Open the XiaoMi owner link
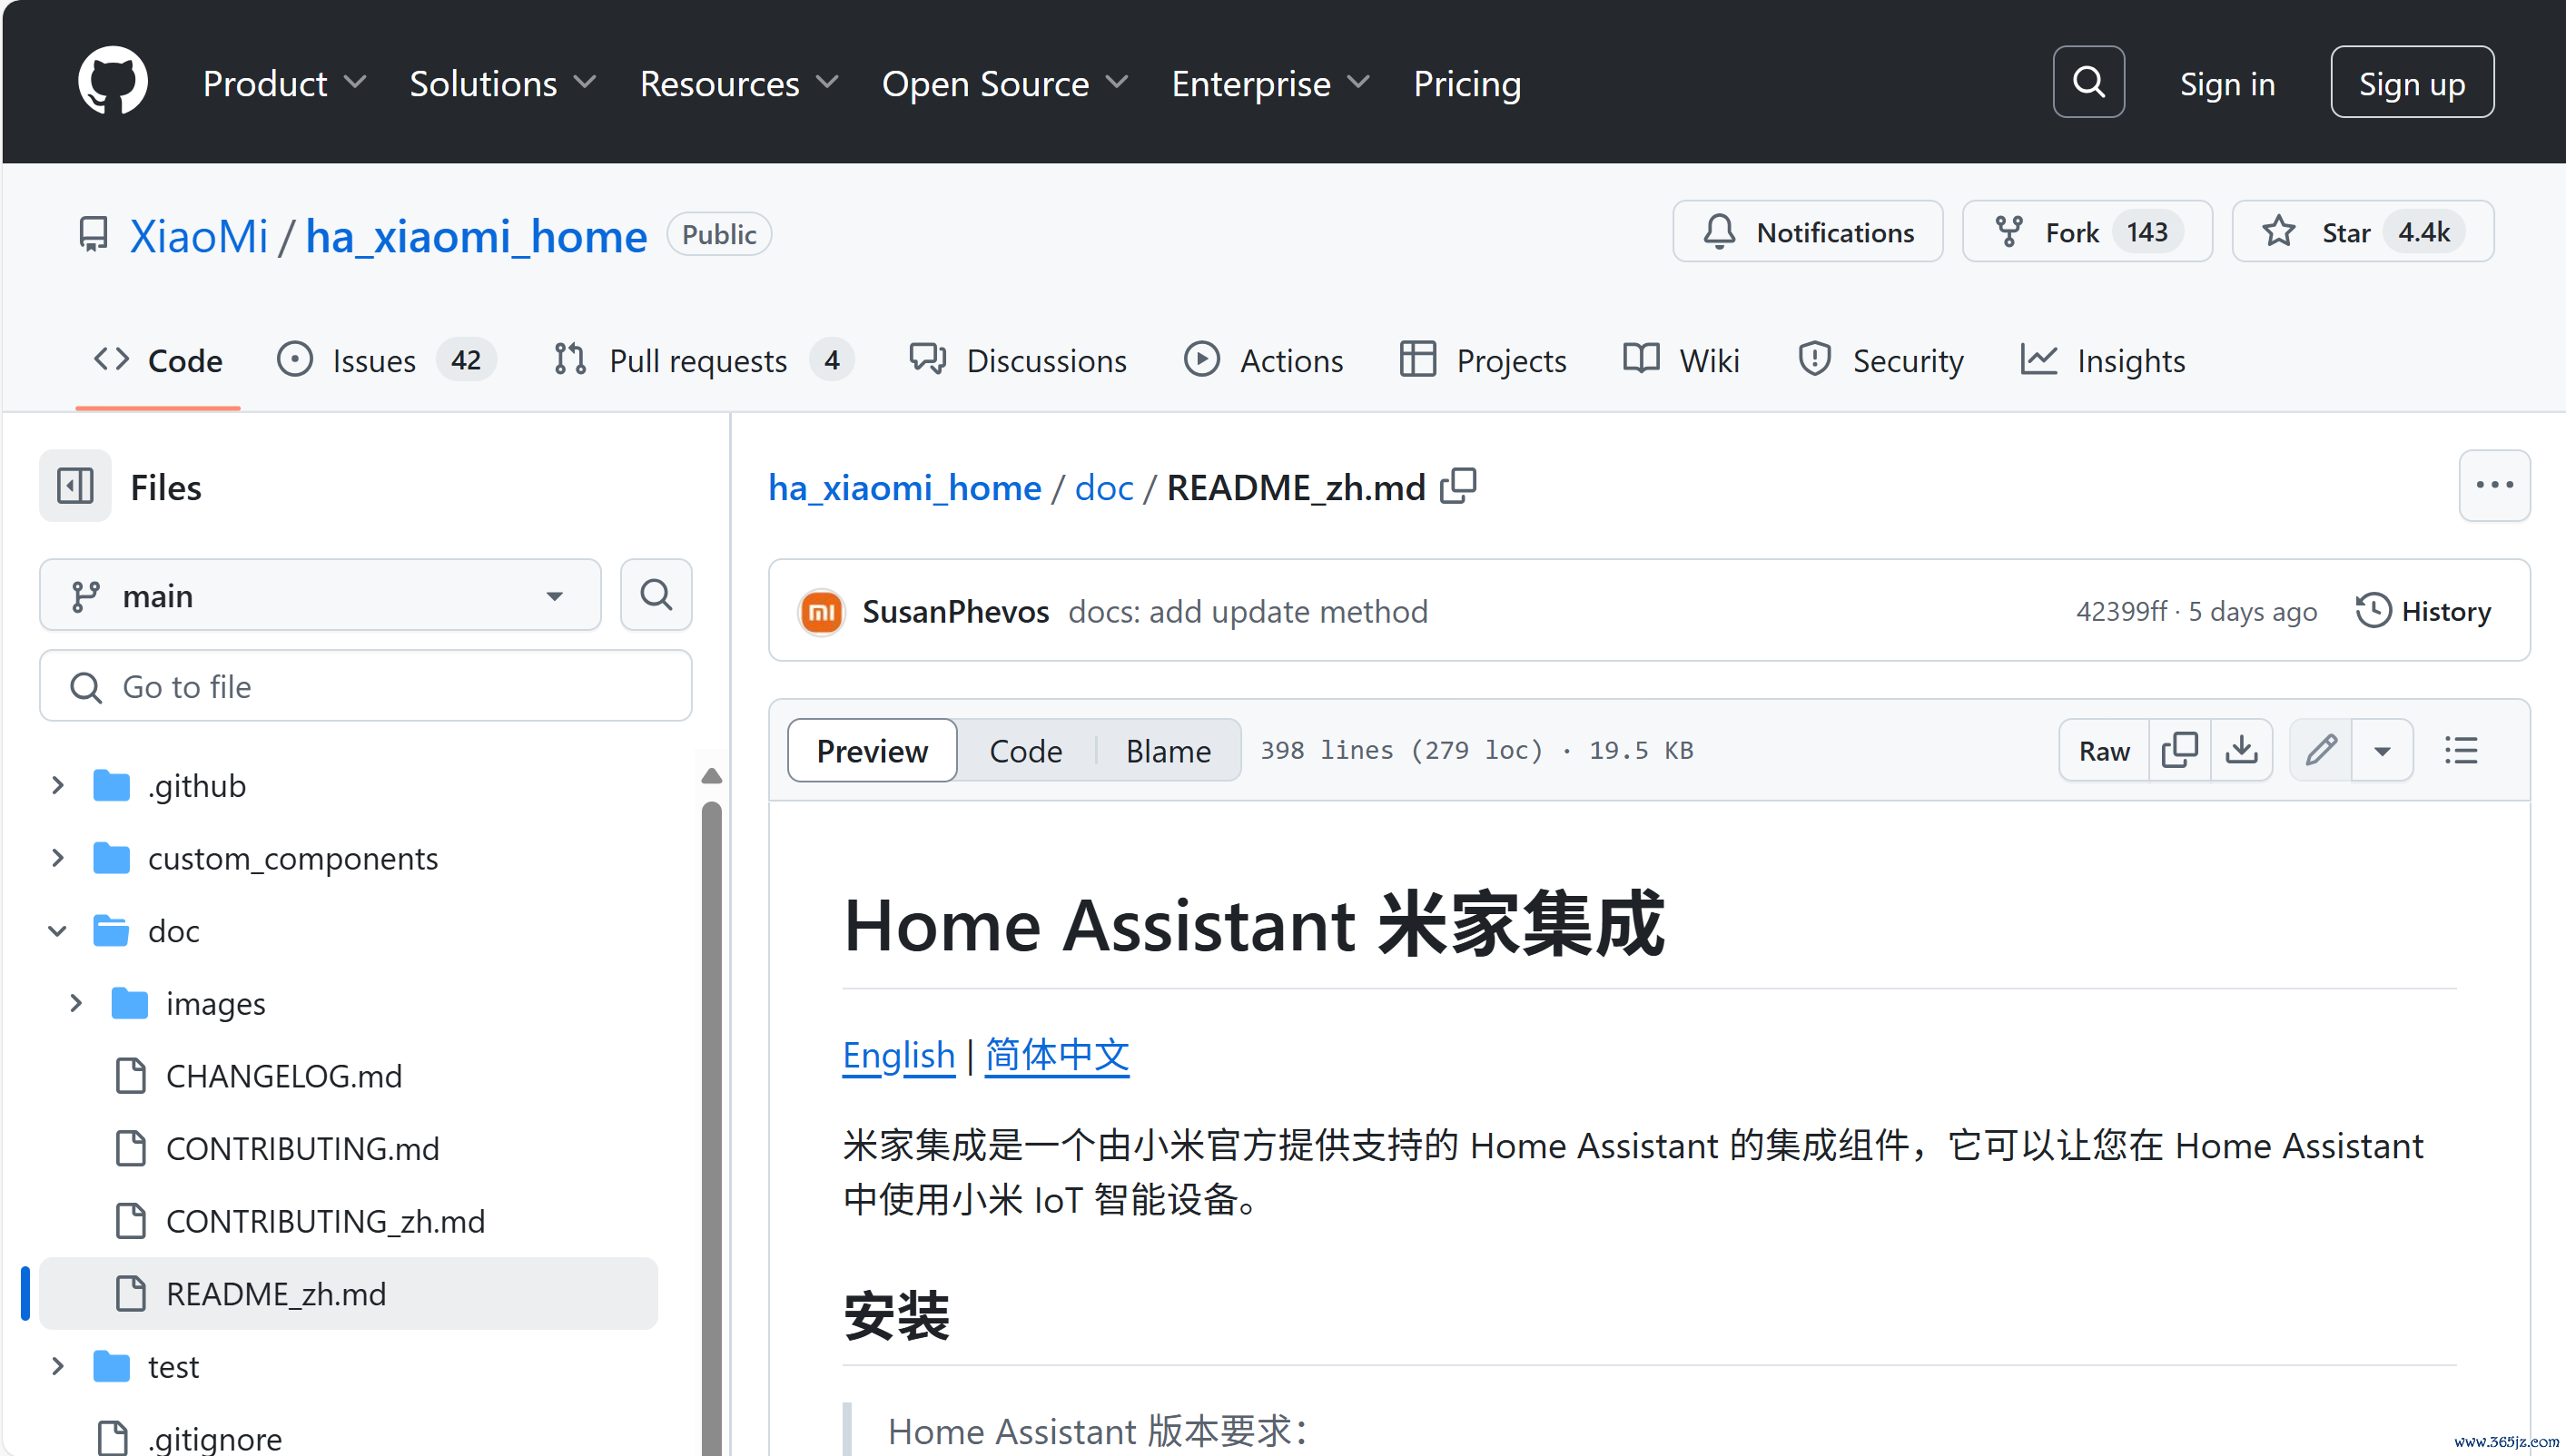 coord(199,236)
